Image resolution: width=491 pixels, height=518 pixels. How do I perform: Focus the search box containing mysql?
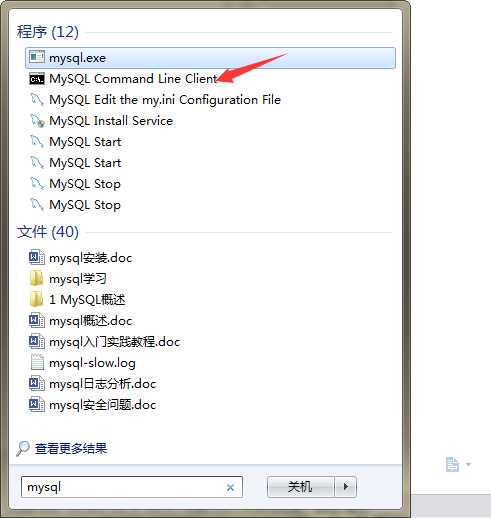click(x=132, y=487)
